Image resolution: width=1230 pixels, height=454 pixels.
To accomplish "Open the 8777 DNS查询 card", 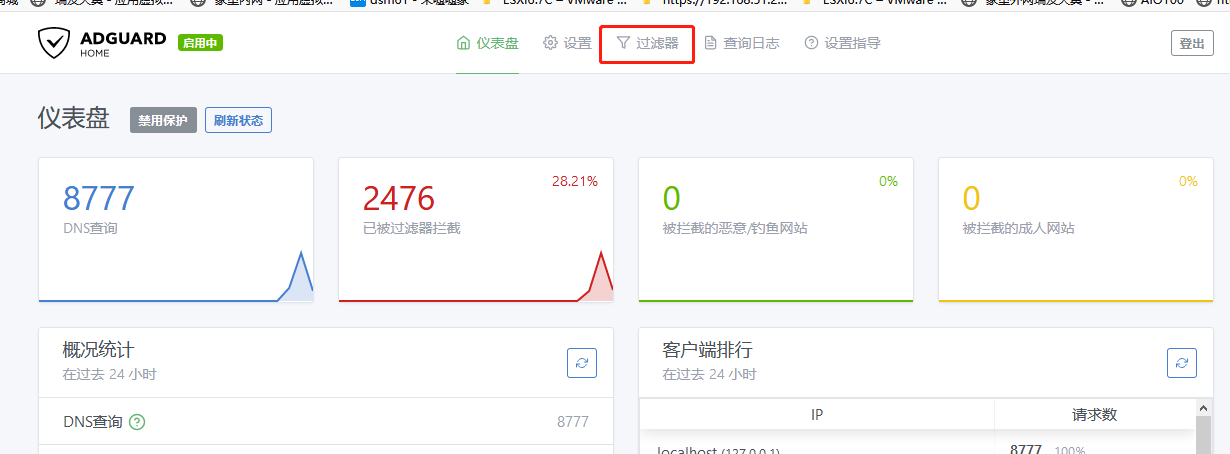I will (x=176, y=230).
